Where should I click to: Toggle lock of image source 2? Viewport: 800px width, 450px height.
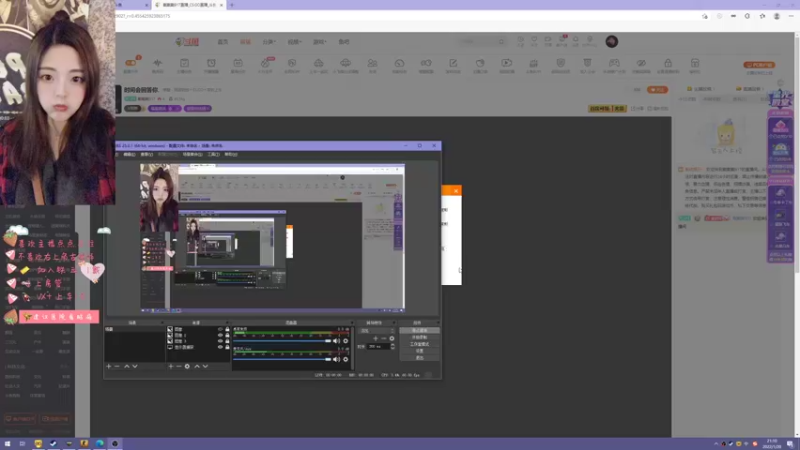(x=227, y=335)
